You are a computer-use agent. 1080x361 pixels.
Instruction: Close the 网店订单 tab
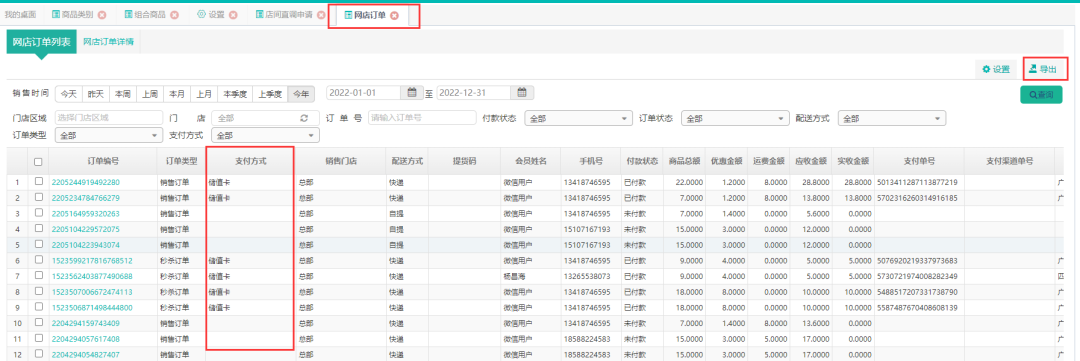[x=395, y=15]
